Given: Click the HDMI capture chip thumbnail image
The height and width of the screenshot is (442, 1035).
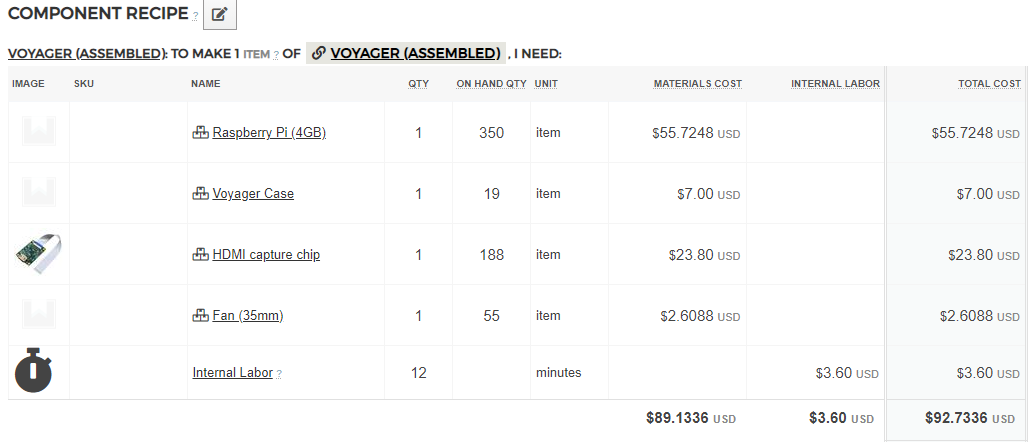Looking at the screenshot, I should tap(38, 254).
